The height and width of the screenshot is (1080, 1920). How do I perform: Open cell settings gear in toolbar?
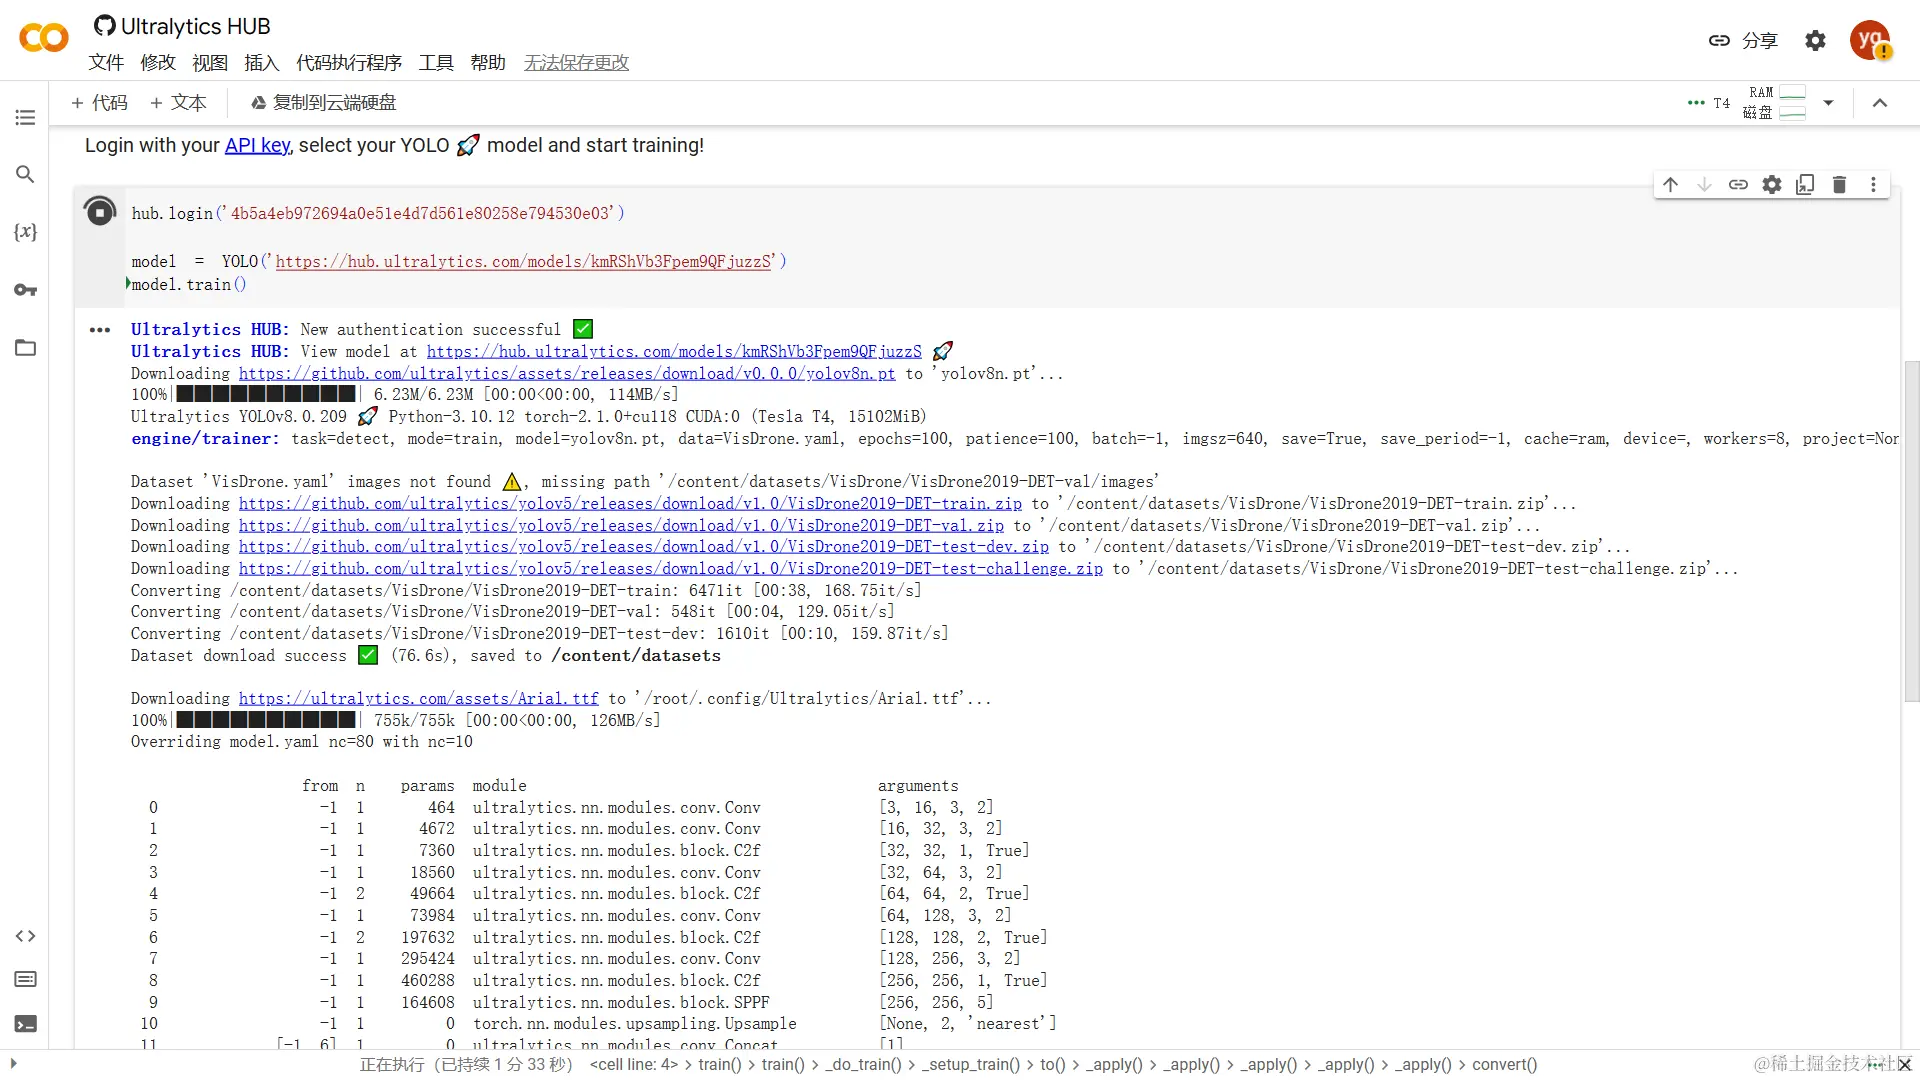tap(1772, 185)
